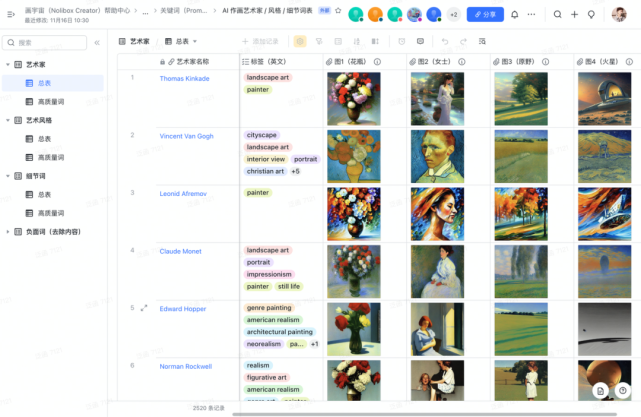Collapse the sidebar with double chevron
The height and width of the screenshot is (417, 641).
97,43
